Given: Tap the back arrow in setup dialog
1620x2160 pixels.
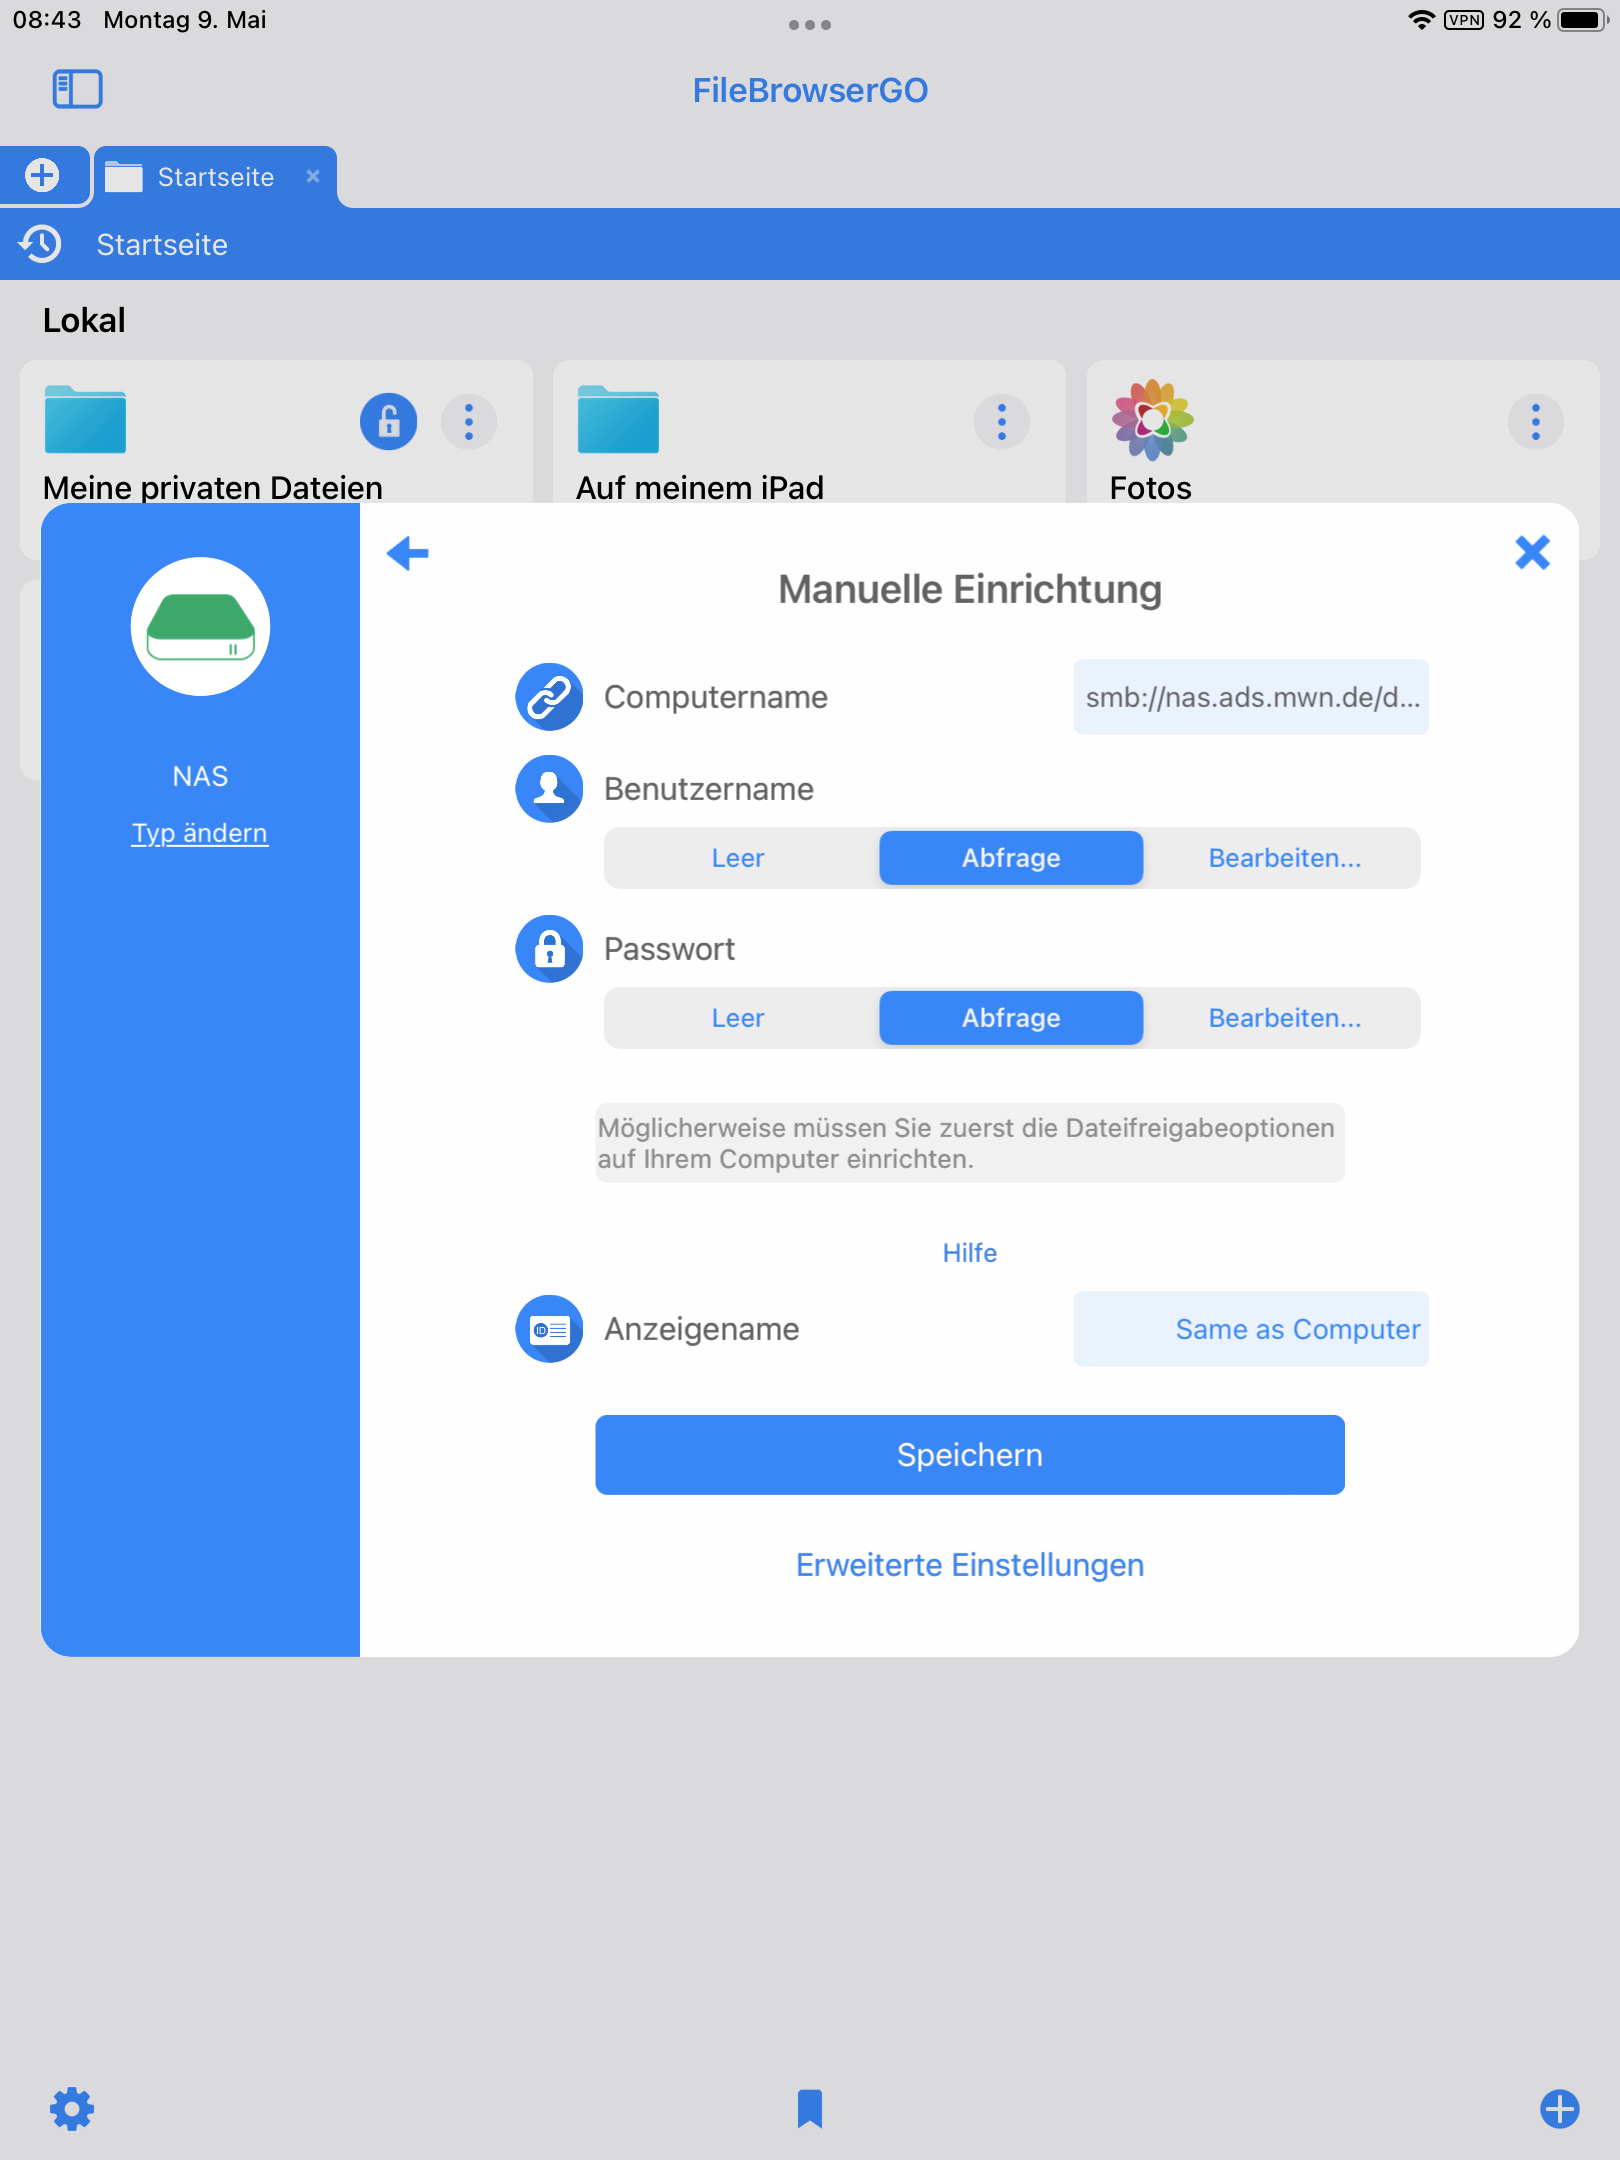Looking at the screenshot, I should pos(408,553).
